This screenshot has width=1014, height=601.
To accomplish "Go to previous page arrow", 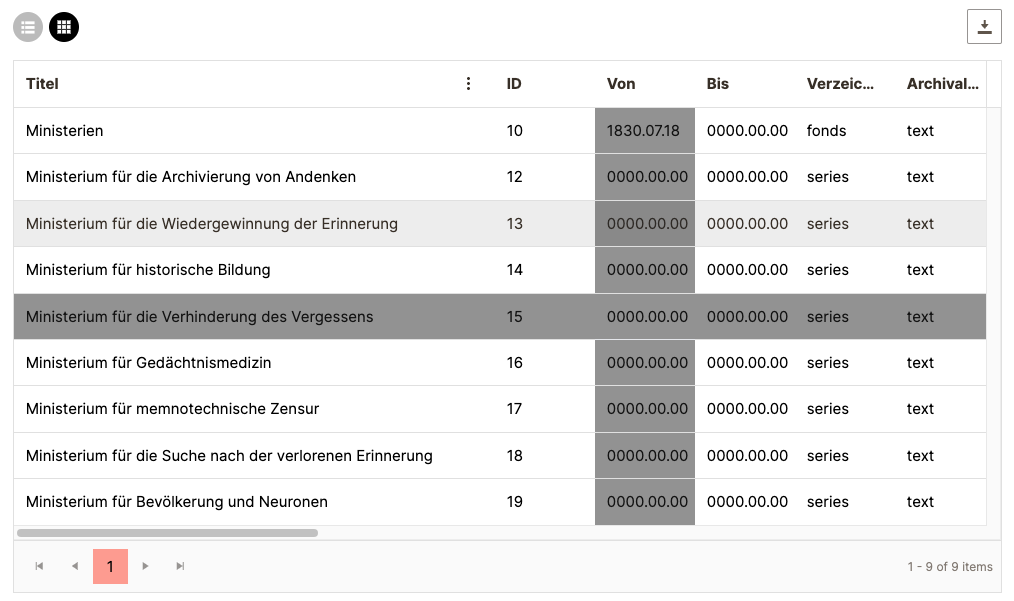I will coord(75,566).
